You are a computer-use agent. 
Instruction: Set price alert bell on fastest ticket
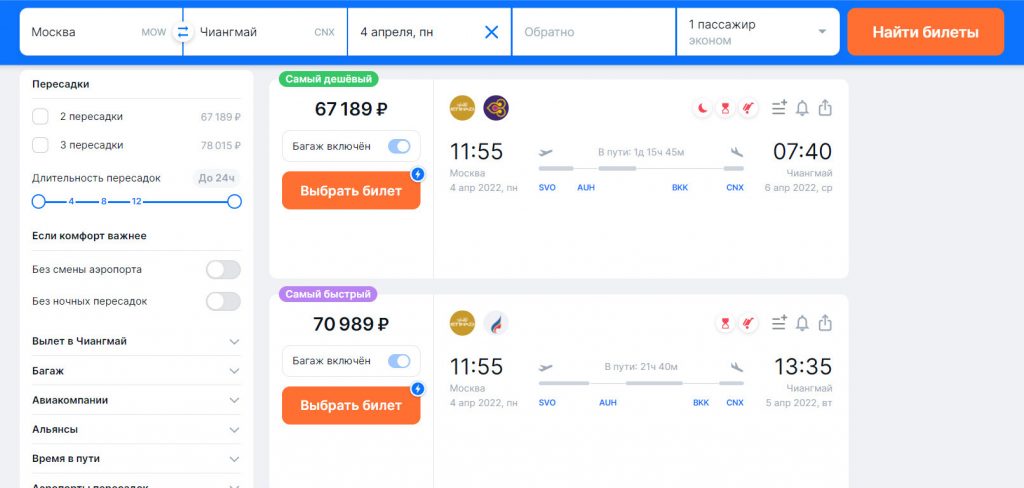(x=802, y=323)
